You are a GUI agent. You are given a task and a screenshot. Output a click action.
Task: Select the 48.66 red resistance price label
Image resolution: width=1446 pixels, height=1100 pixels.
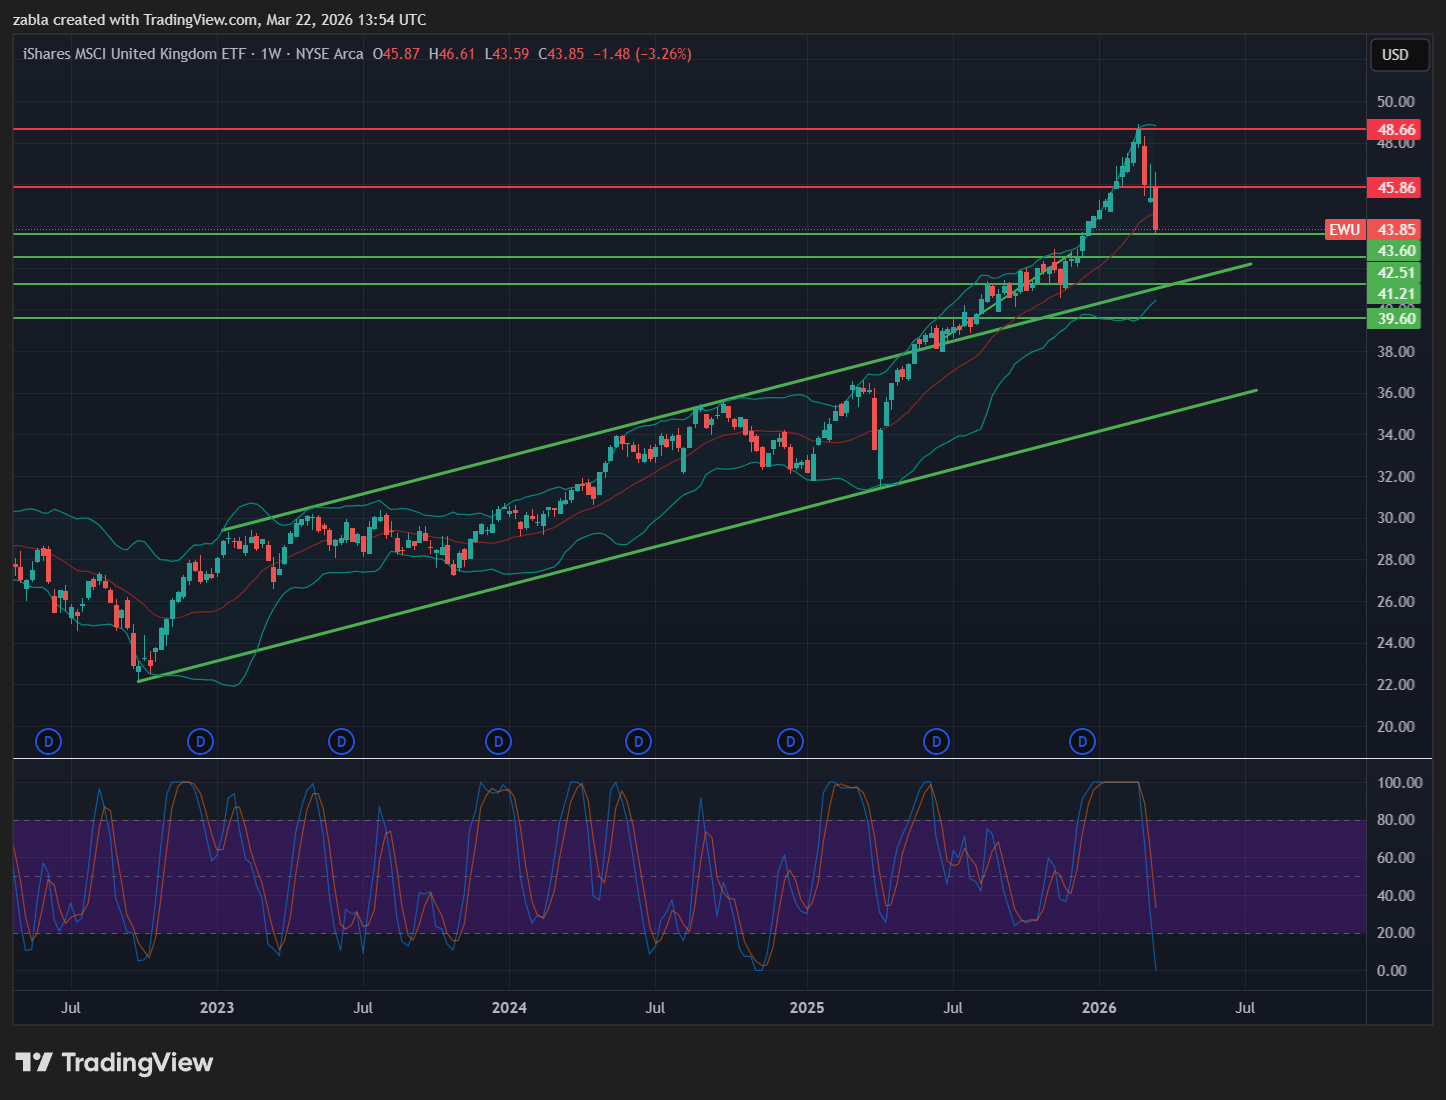pyautogui.click(x=1396, y=130)
